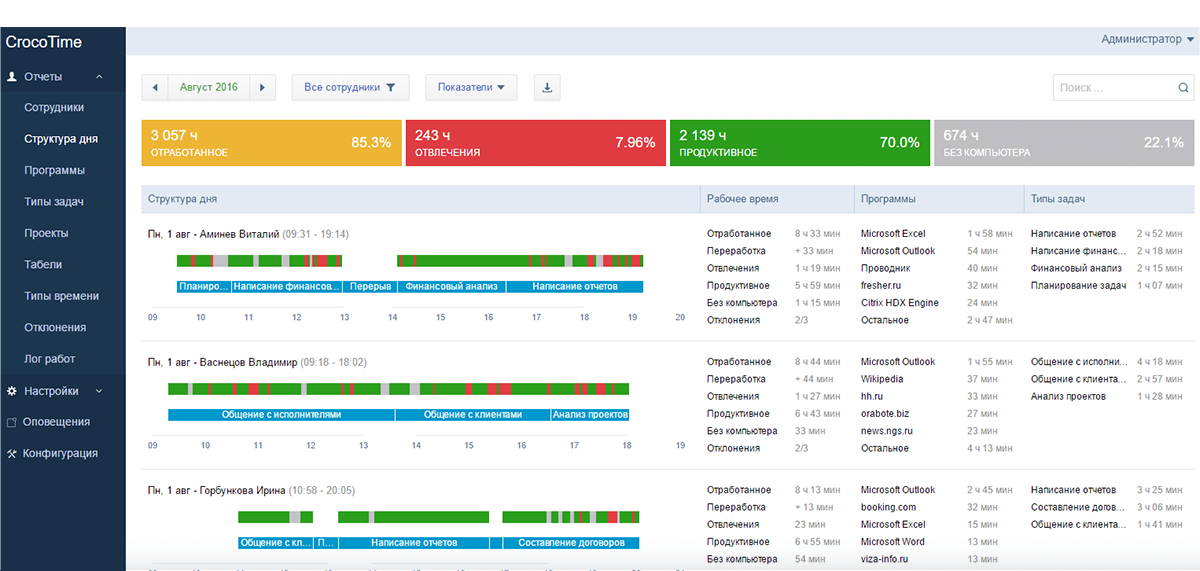Click the search magnifier icon
The height and width of the screenshot is (571, 1200).
1182,88
